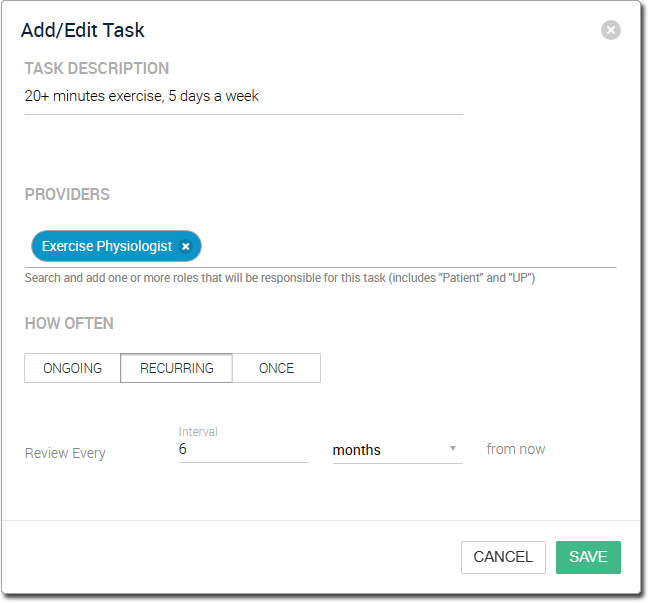
Task: Close the Add/Edit Task dialog
Action: (x=611, y=30)
